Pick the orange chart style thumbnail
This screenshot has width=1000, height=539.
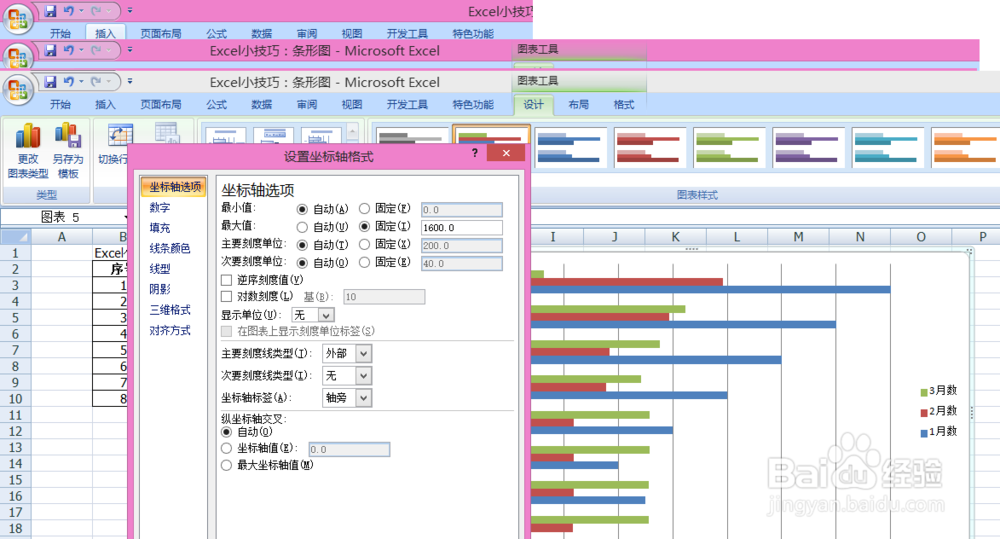[x=965, y=147]
